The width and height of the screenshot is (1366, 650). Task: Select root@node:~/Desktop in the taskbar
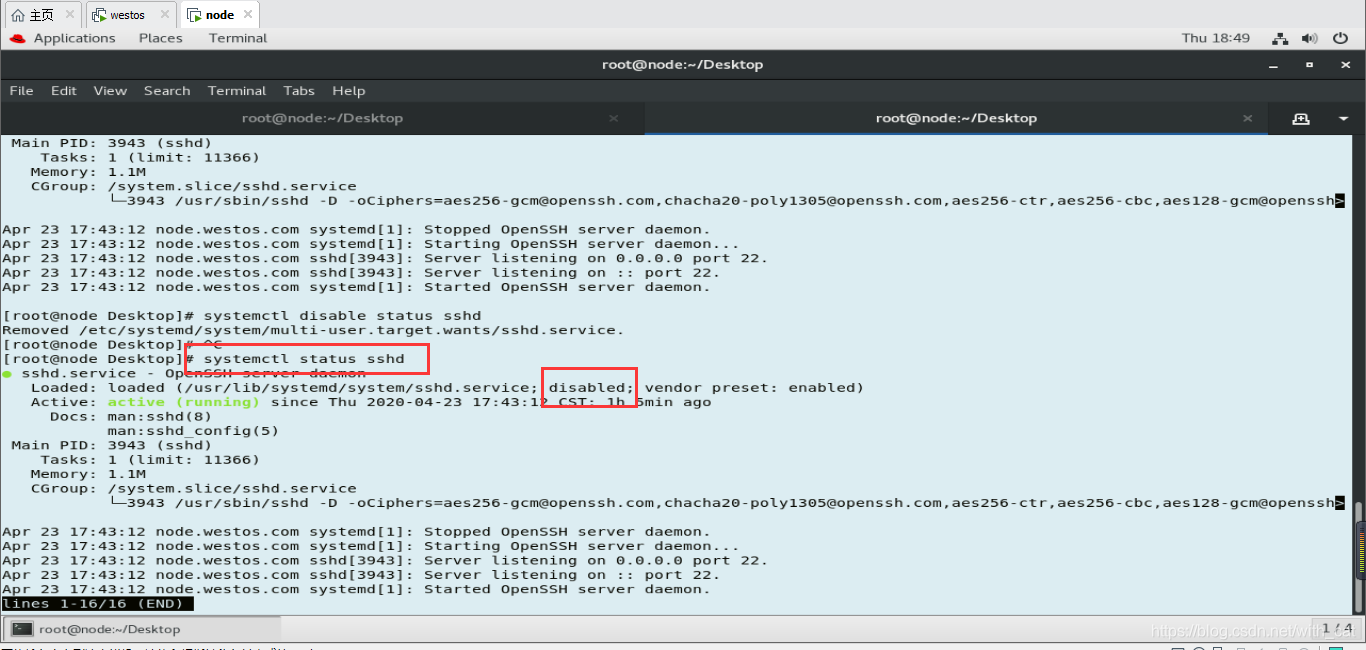click(x=142, y=629)
